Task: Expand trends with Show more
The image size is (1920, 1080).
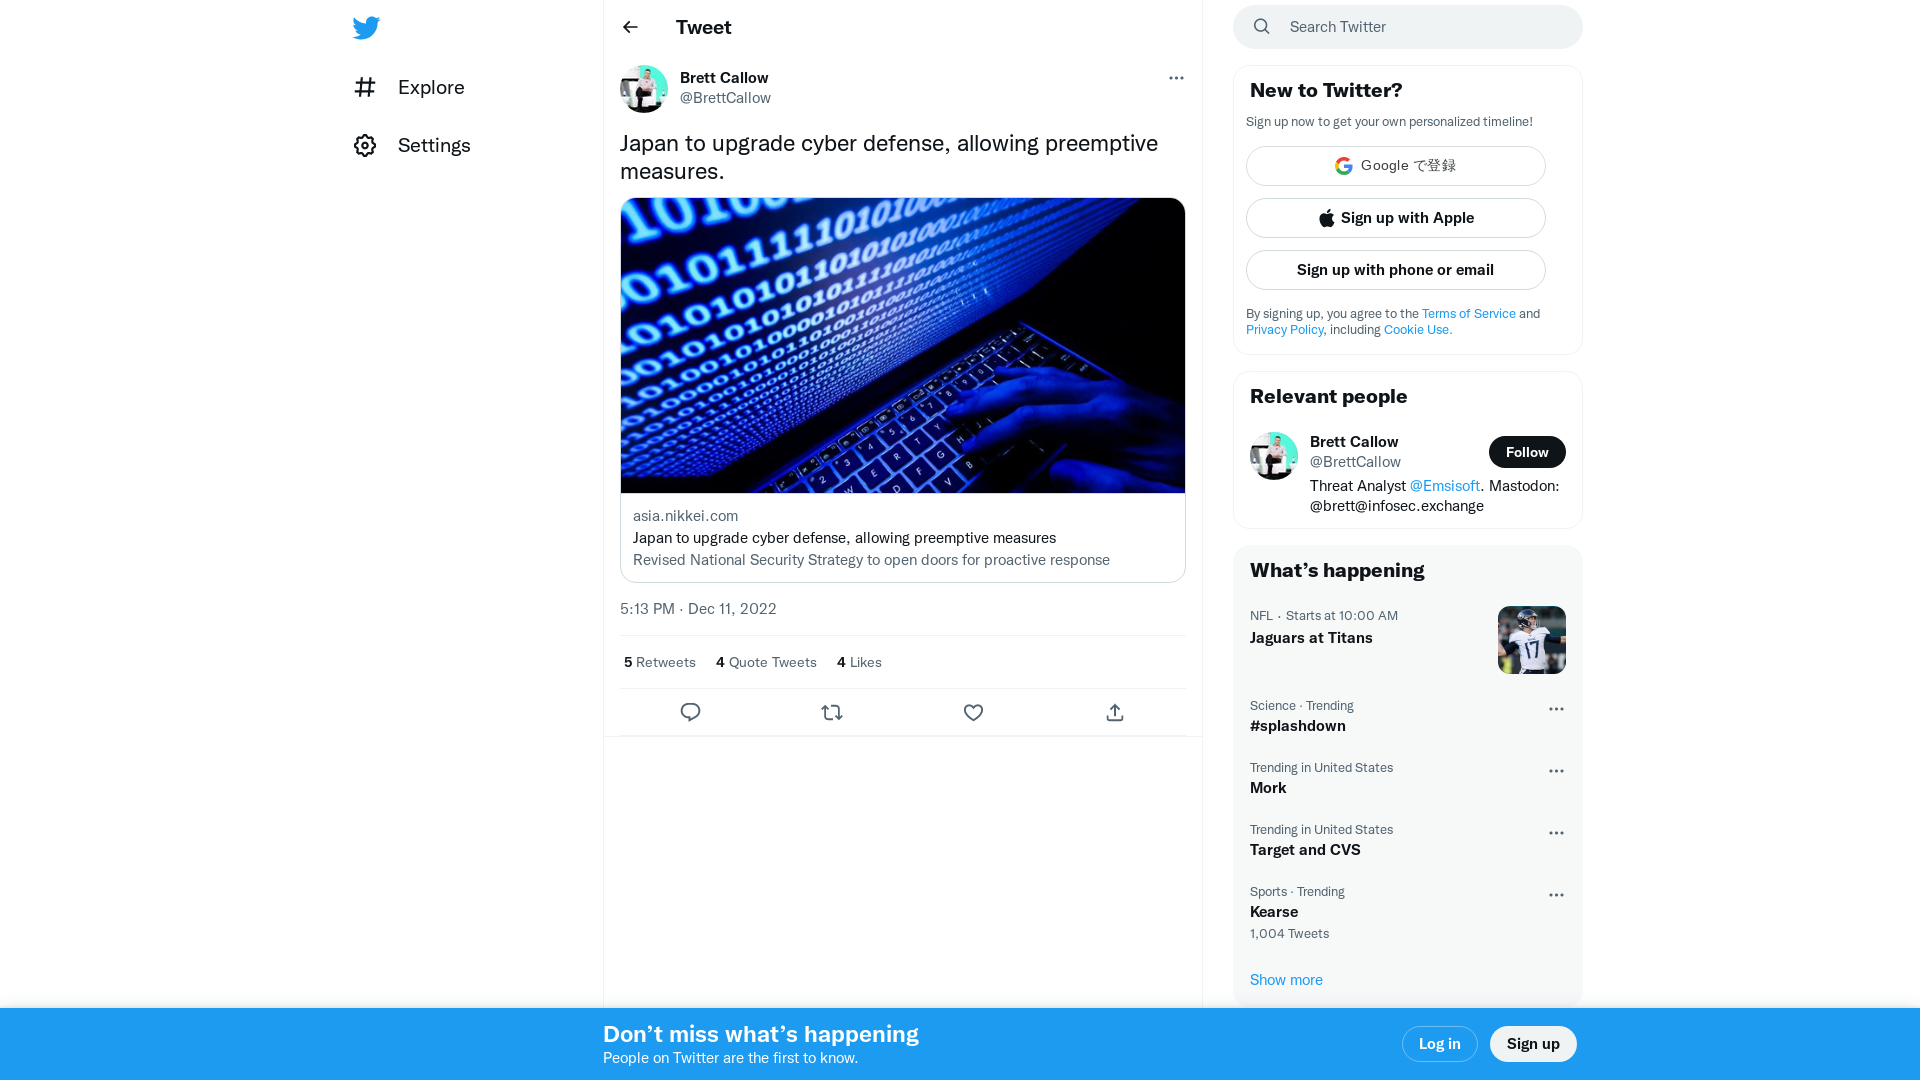Action: click(x=1286, y=980)
